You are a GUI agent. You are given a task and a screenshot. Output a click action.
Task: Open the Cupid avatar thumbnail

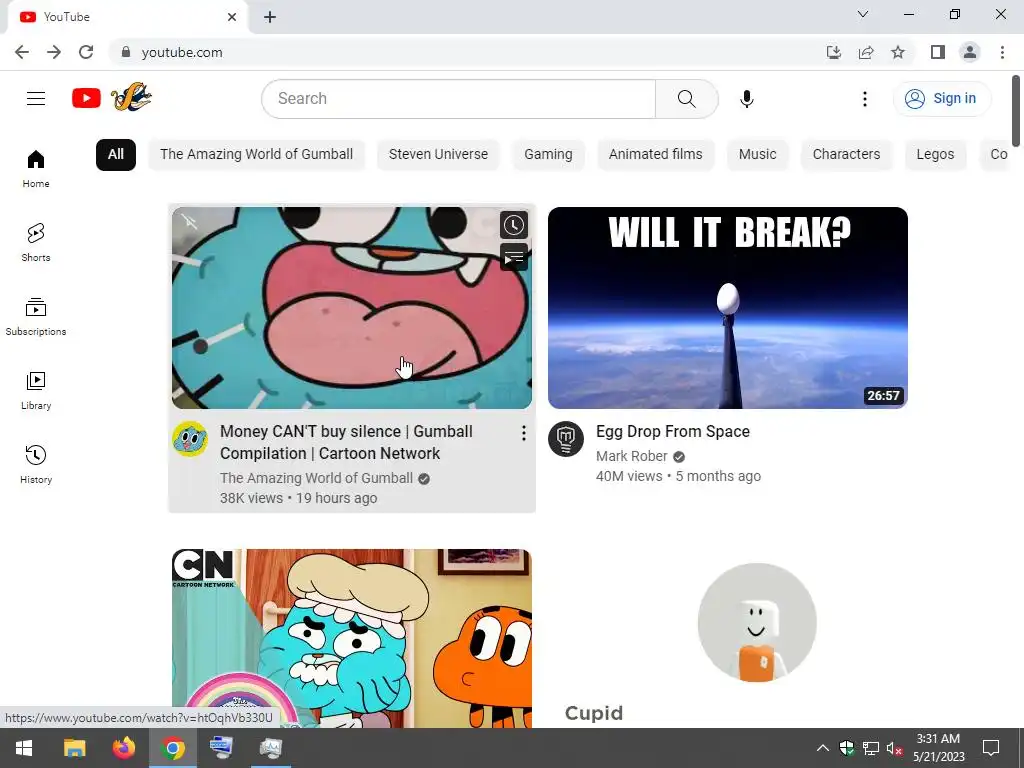tap(757, 622)
